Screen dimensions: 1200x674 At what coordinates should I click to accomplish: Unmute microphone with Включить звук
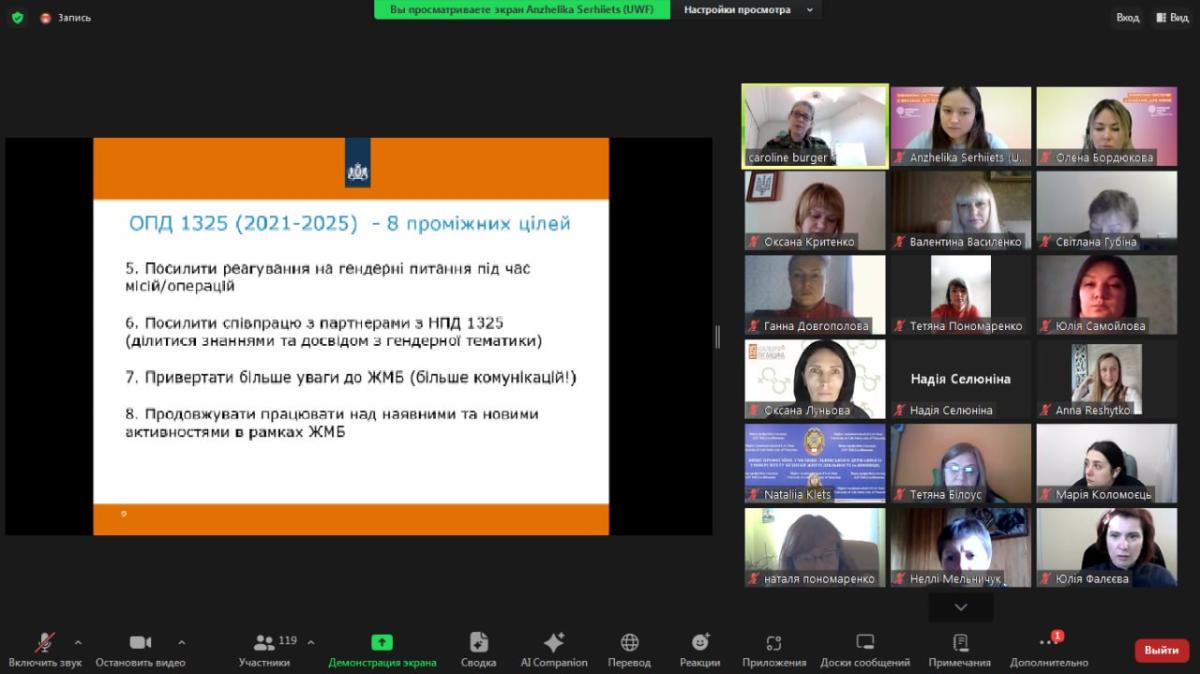[45, 650]
